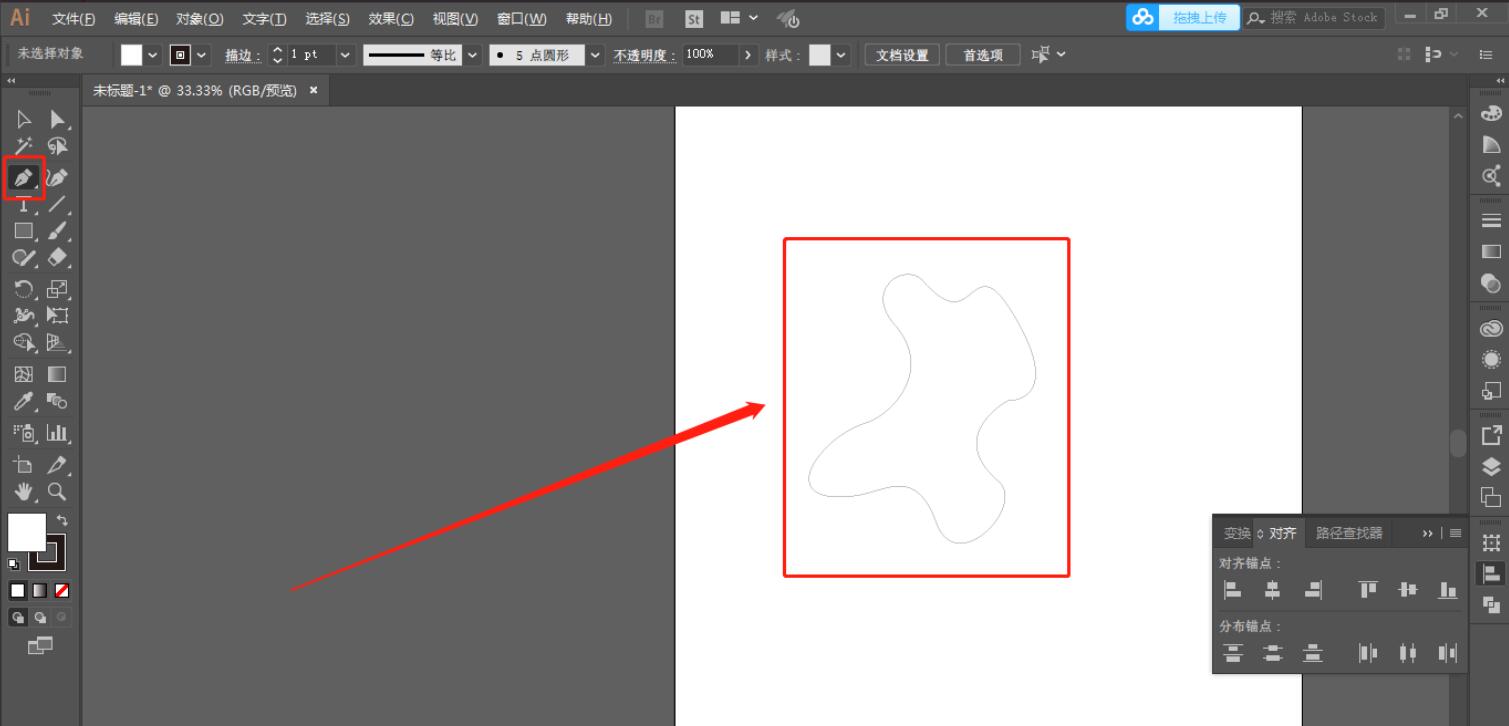Select the Free Transform tool

point(57,316)
